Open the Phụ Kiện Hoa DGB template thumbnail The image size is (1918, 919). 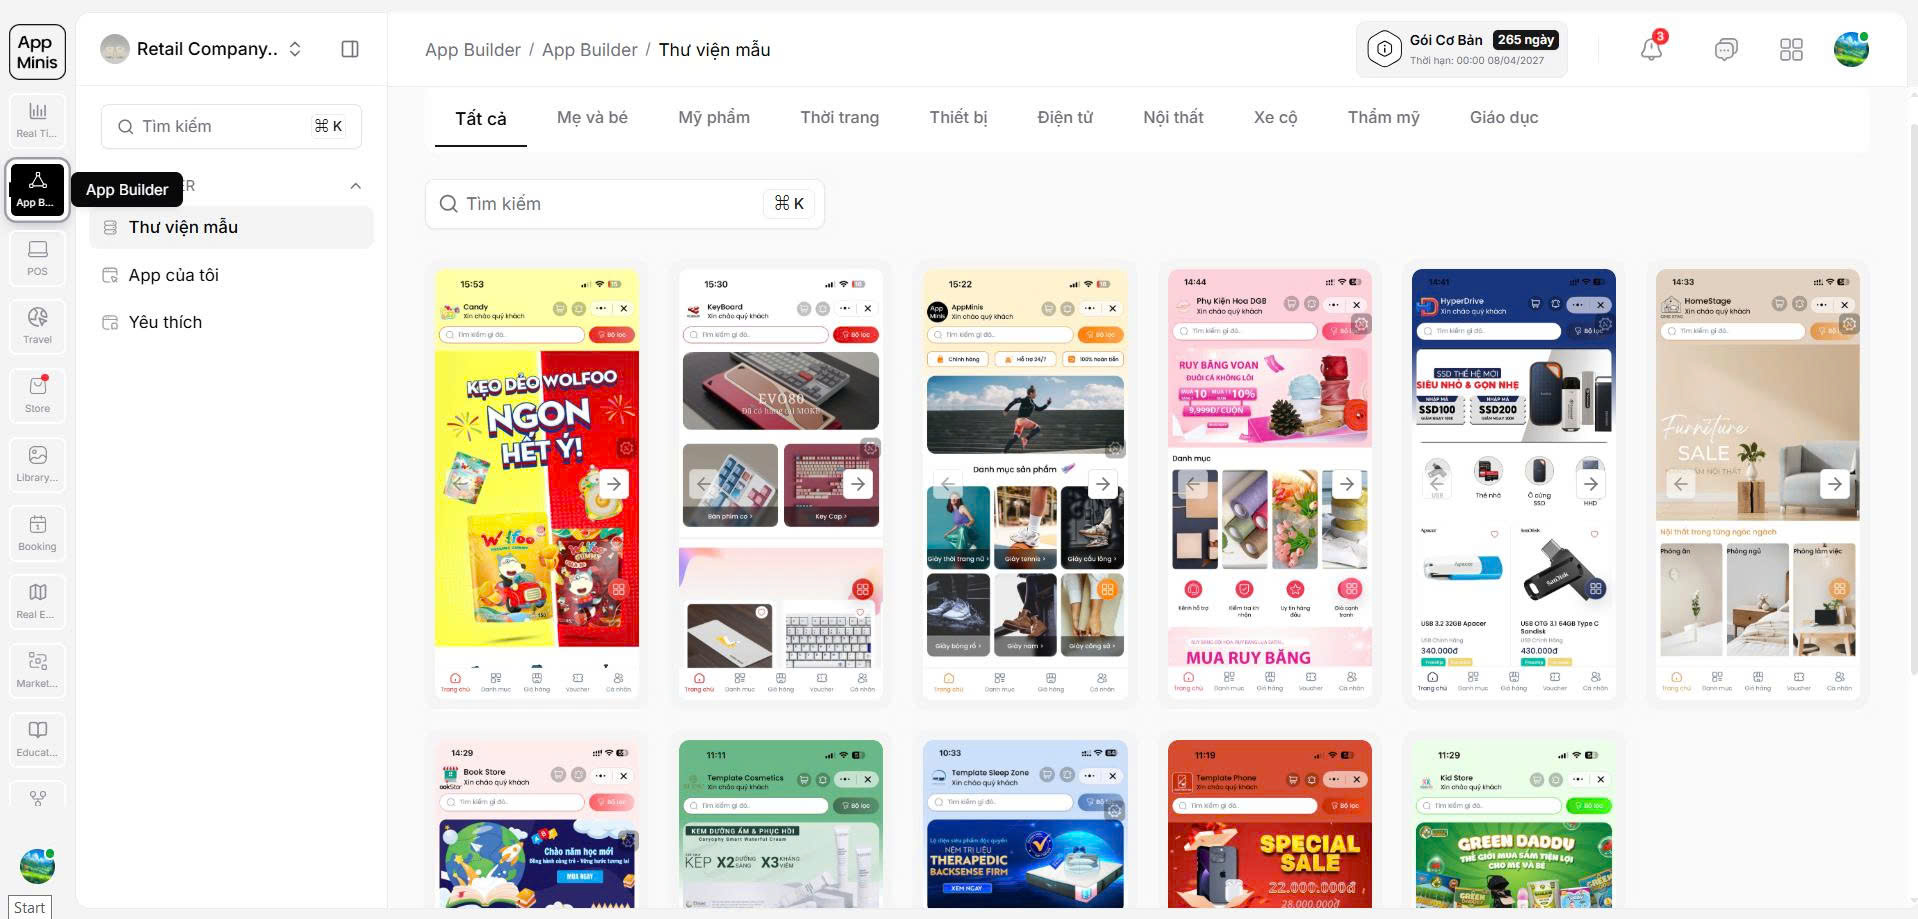[1270, 484]
